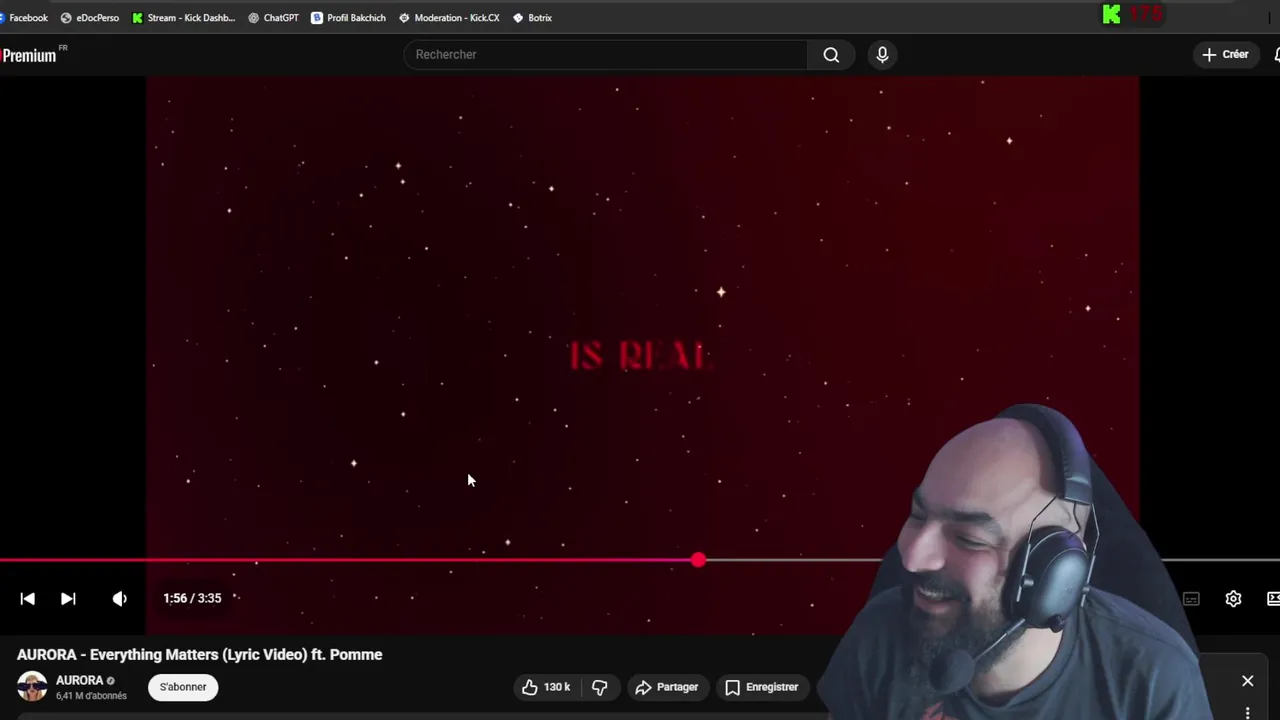The height and width of the screenshot is (720, 1280).
Task: Skip to next video
Action: [x=68, y=598]
